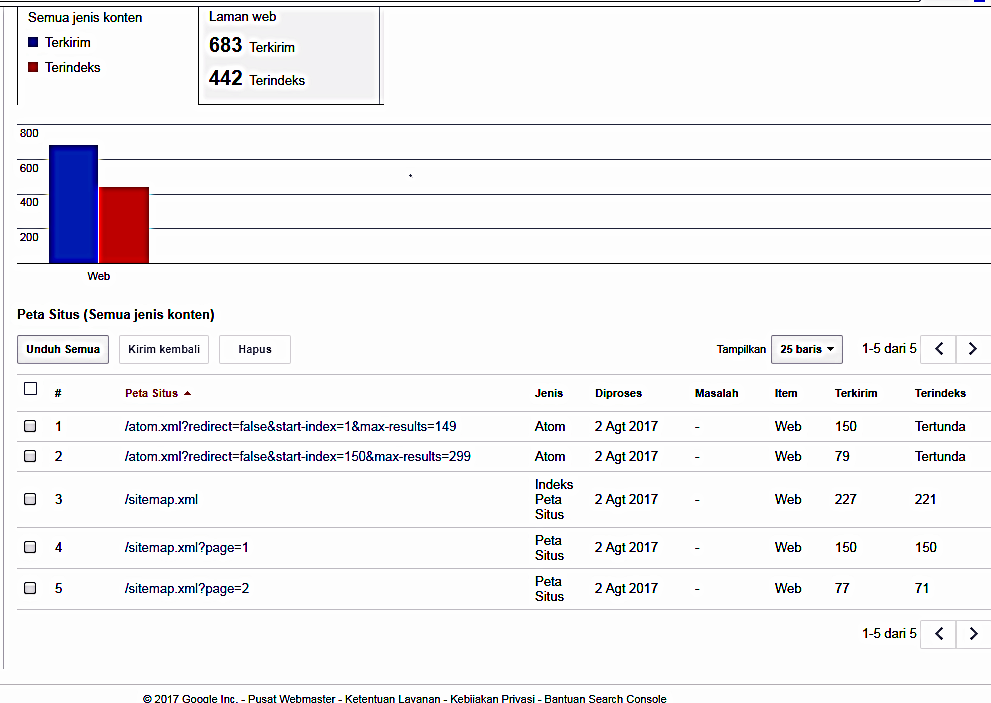991x703 pixels.
Task: Click the top 1-5 dari 5 pagination text
Action: click(x=889, y=348)
